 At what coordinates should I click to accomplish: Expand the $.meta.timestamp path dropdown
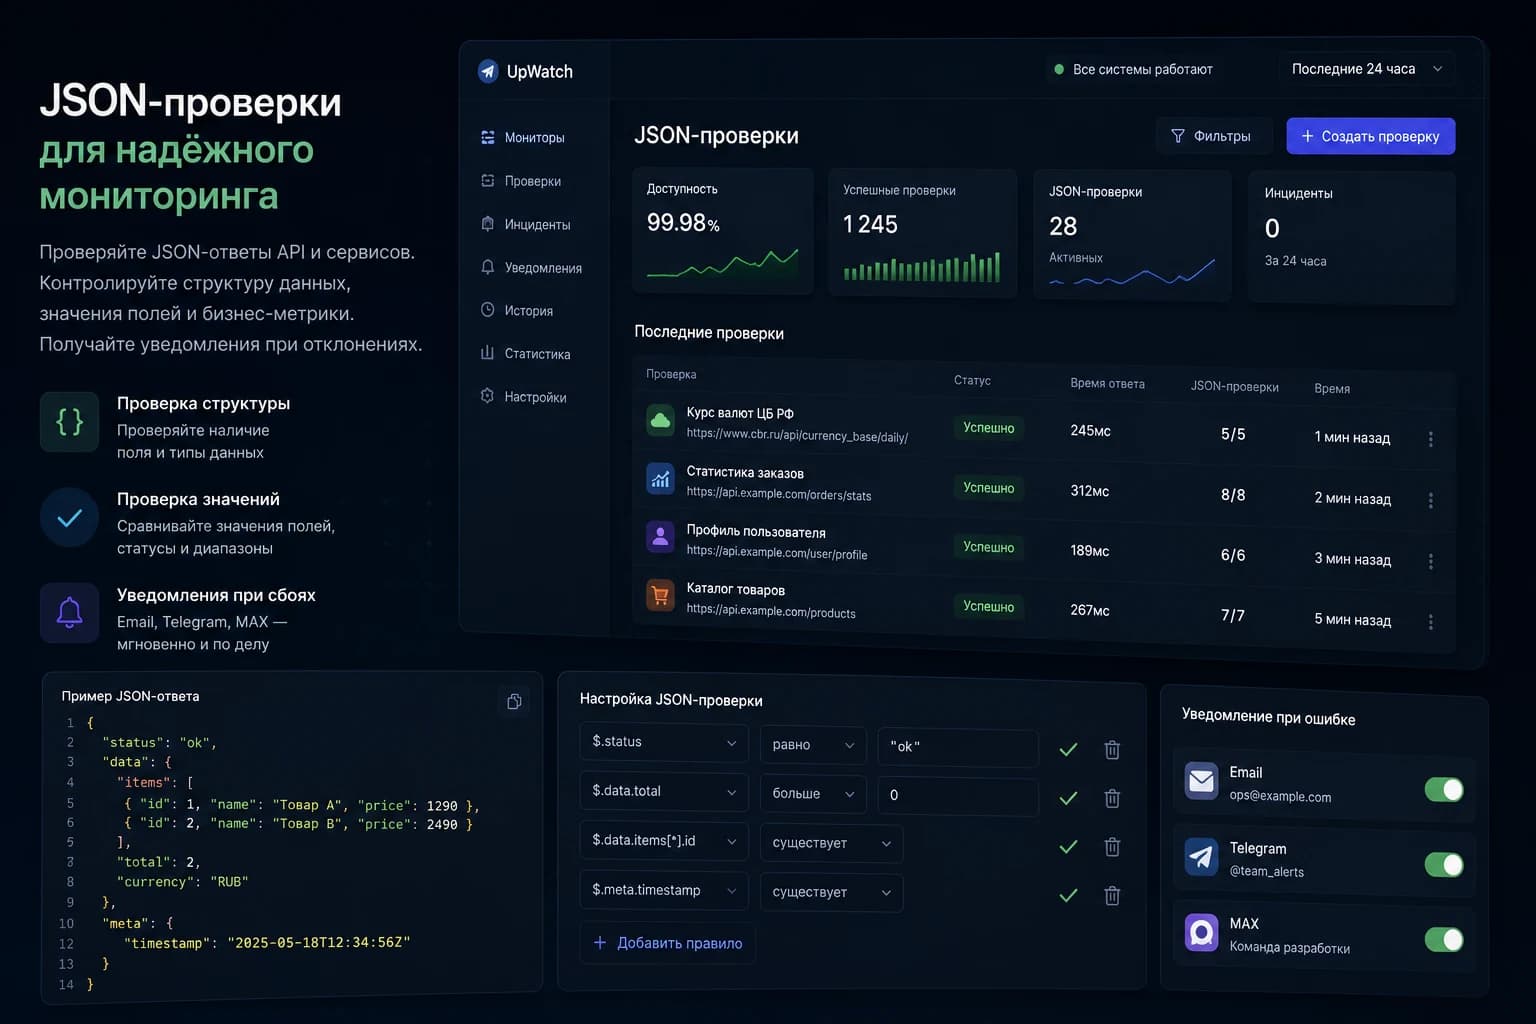click(x=664, y=890)
